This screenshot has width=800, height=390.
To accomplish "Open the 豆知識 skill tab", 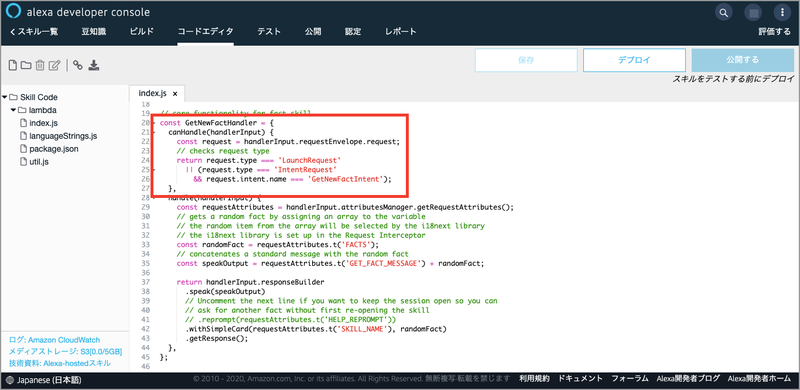I will [x=94, y=32].
